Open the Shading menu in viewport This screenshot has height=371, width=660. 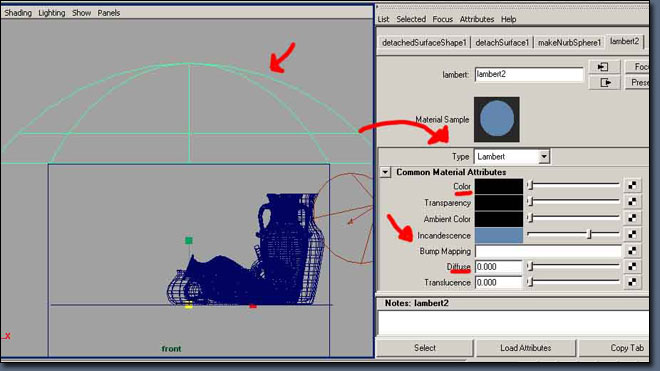point(18,13)
